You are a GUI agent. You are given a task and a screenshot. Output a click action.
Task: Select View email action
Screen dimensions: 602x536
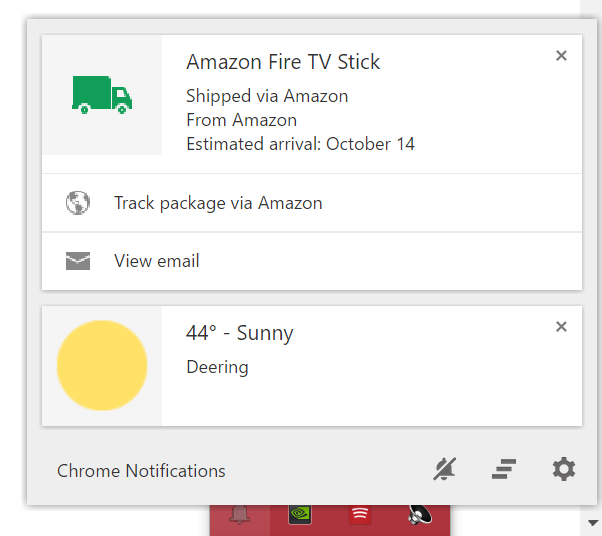157,261
